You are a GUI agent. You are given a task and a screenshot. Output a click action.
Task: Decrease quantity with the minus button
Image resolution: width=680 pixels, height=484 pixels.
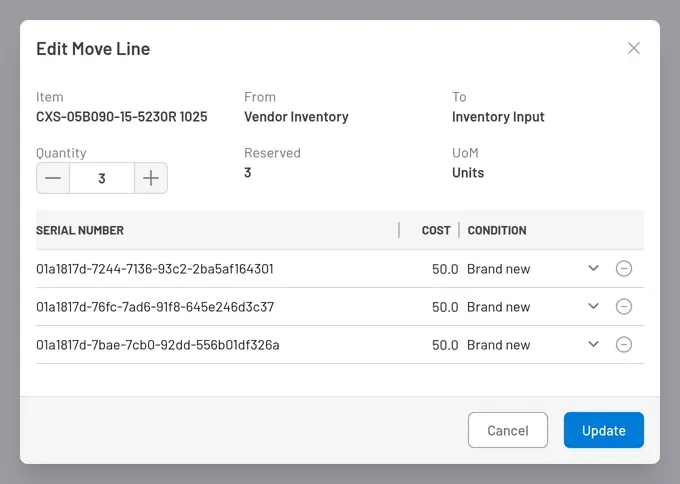tap(53, 178)
